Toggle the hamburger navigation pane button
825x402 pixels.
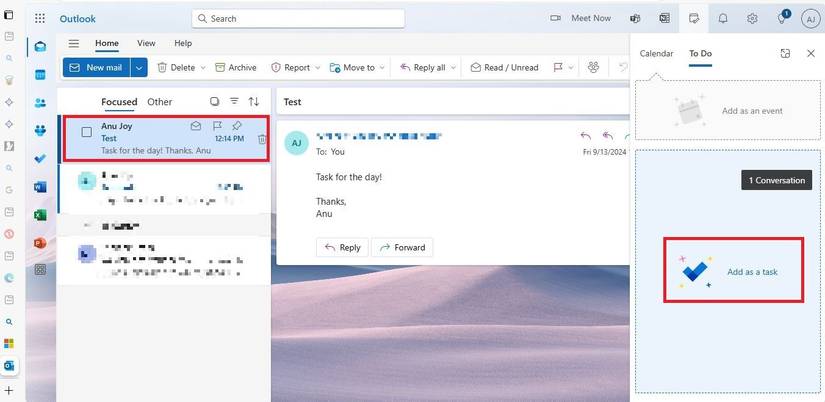coord(74,44)
